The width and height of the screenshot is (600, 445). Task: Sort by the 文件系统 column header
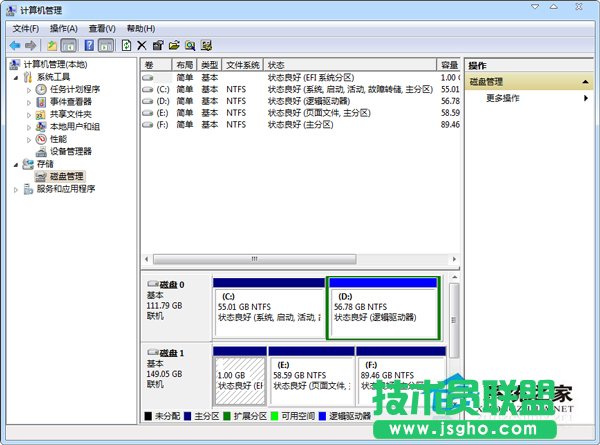(x=243, y=65)
